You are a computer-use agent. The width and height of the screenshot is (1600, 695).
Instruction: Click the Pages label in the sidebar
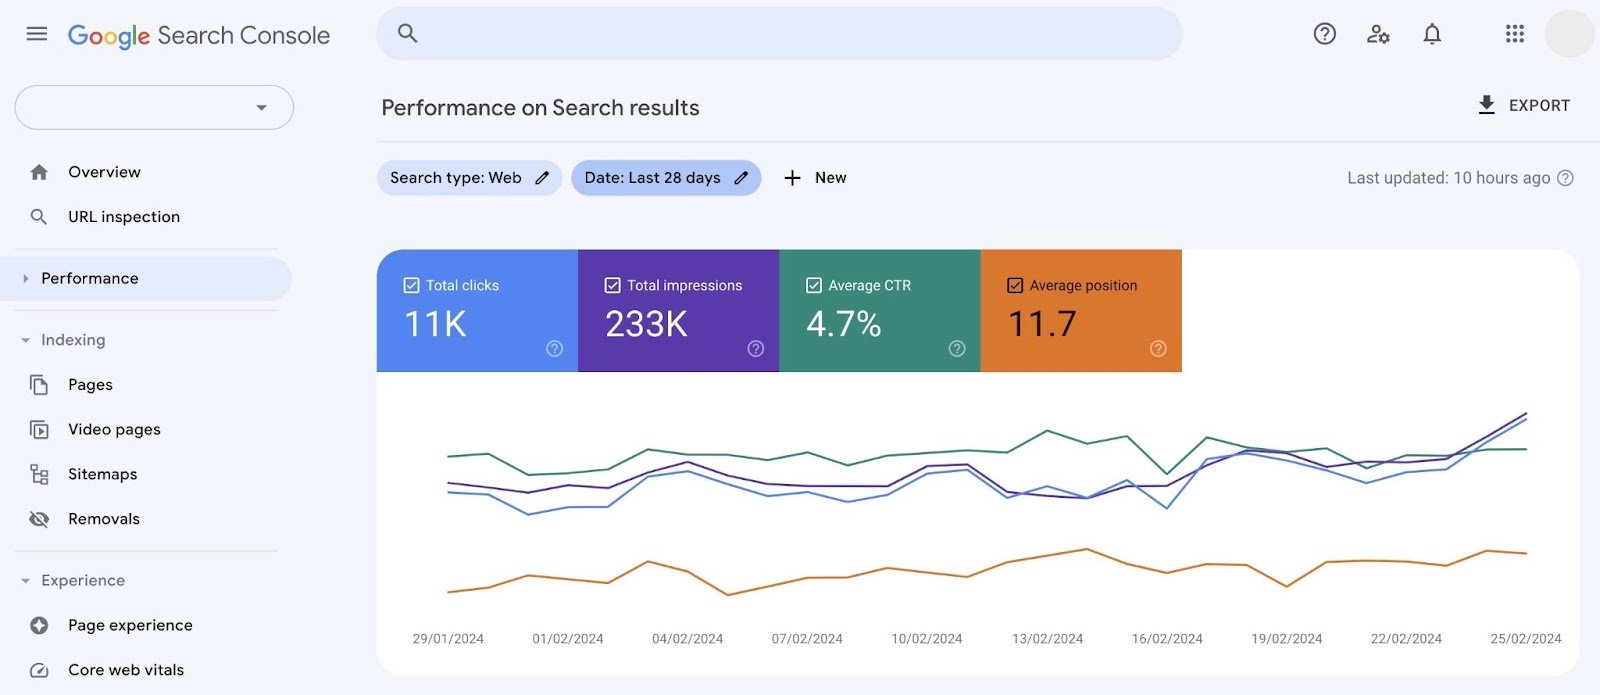click(90, 385)
